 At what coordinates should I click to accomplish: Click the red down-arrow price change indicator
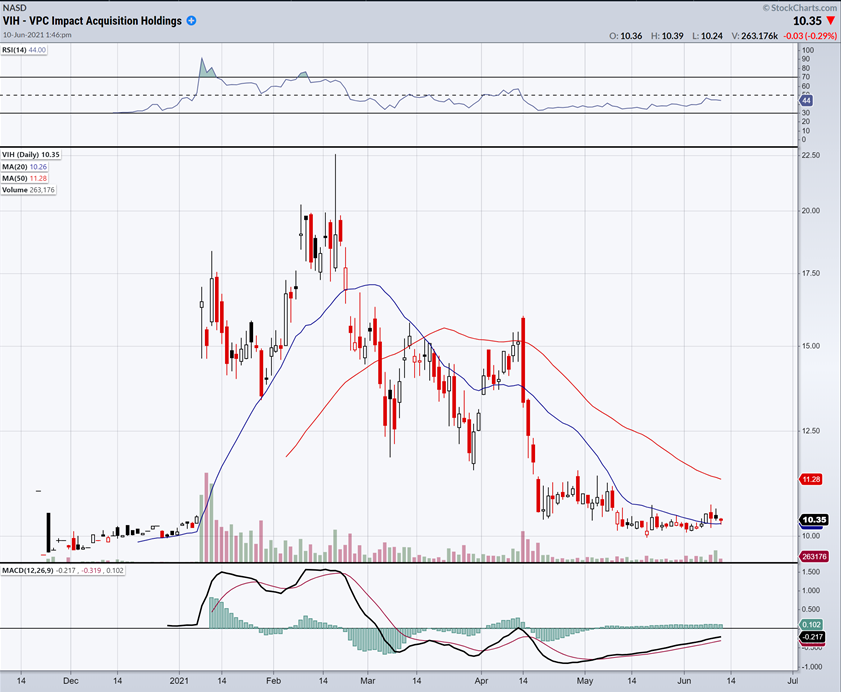tap(830, 20)
